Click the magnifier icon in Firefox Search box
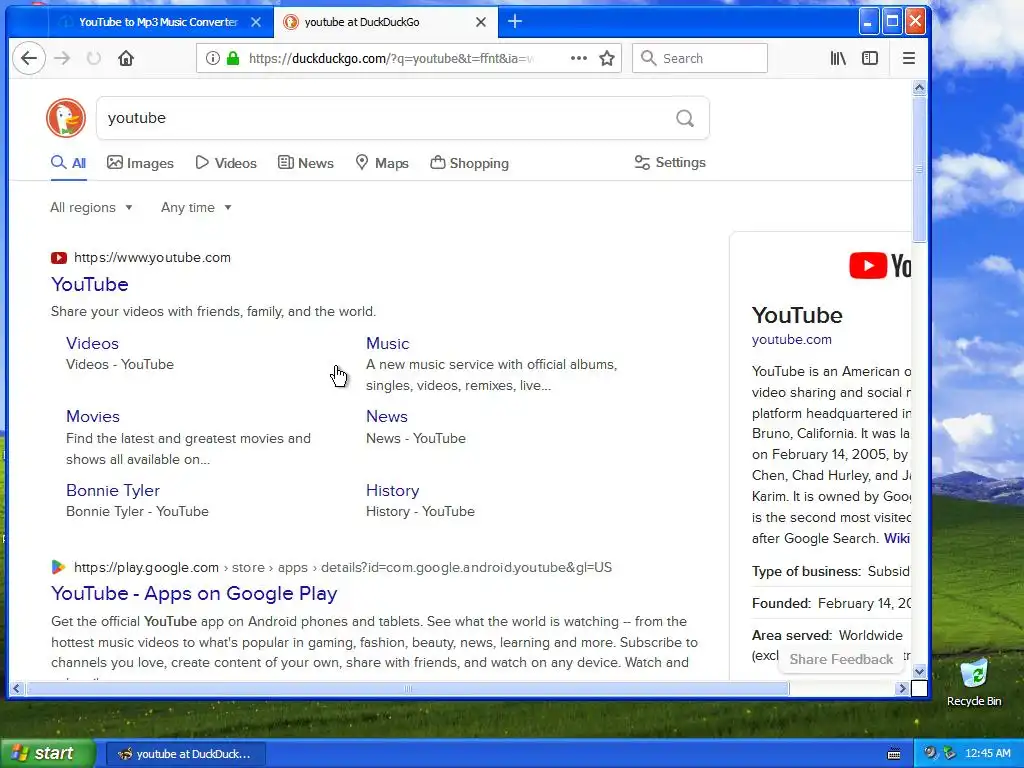Viewport: 1024px width, 768px height. [x=648, y=58]
